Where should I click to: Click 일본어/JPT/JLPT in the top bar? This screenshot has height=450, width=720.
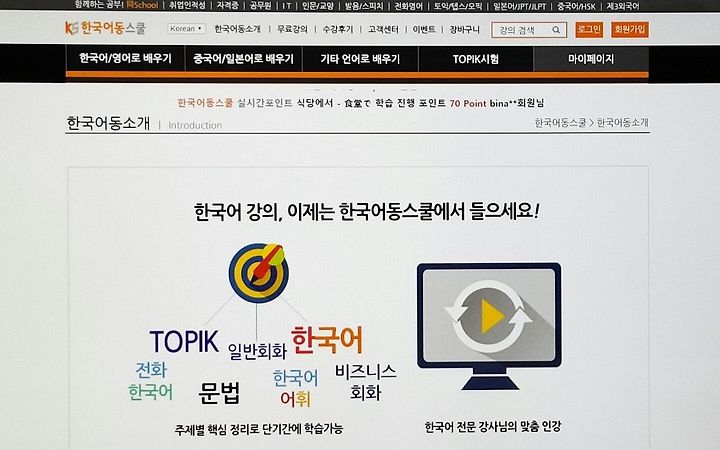520,6
